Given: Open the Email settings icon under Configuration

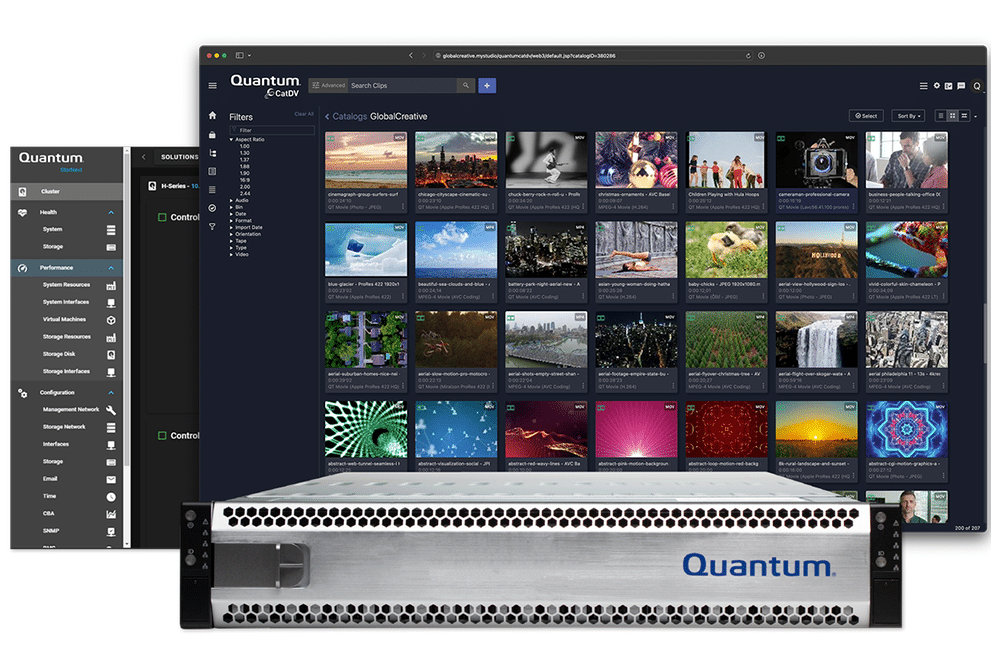Looking at the screenshot, I should pos(110,480).
